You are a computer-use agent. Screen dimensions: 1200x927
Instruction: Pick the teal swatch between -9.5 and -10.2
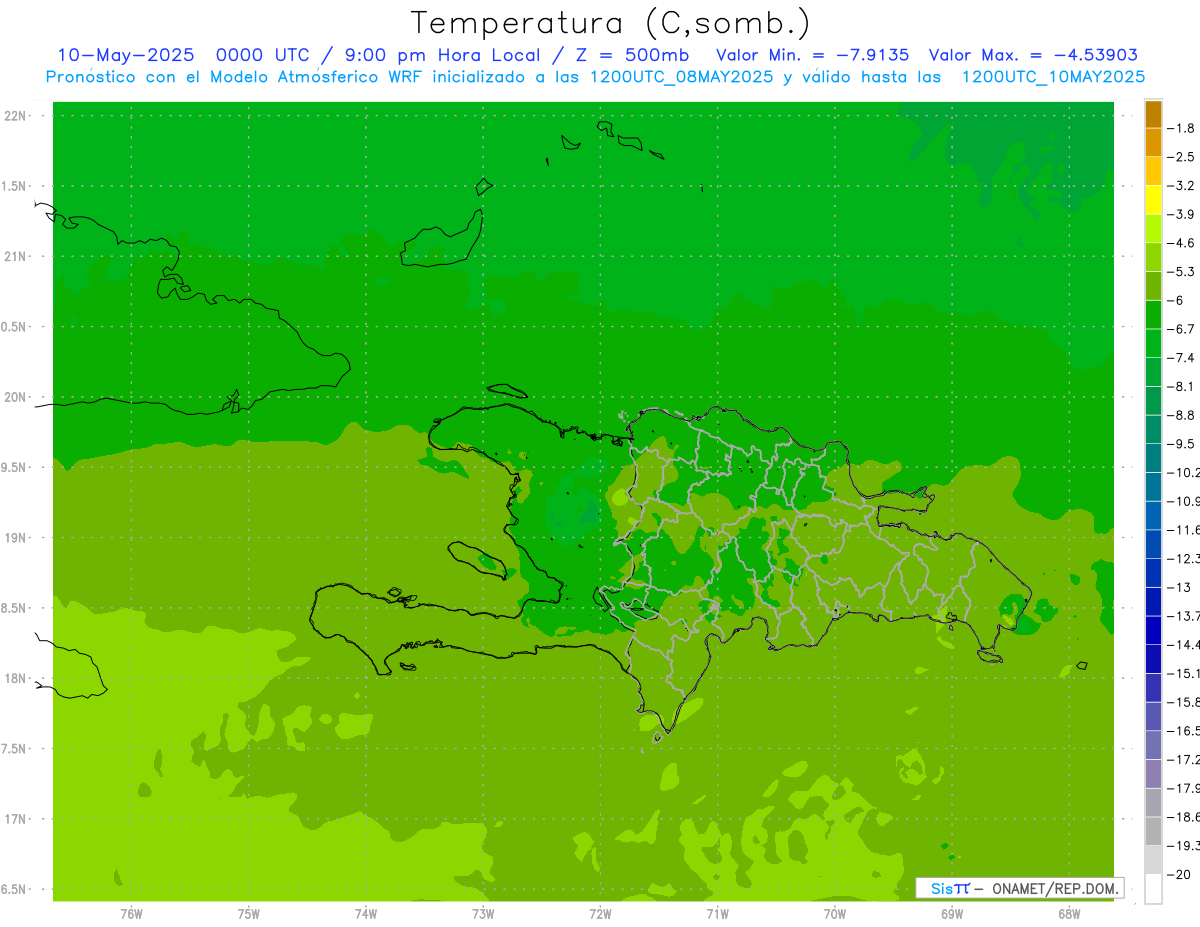[x=1153, y=458]
